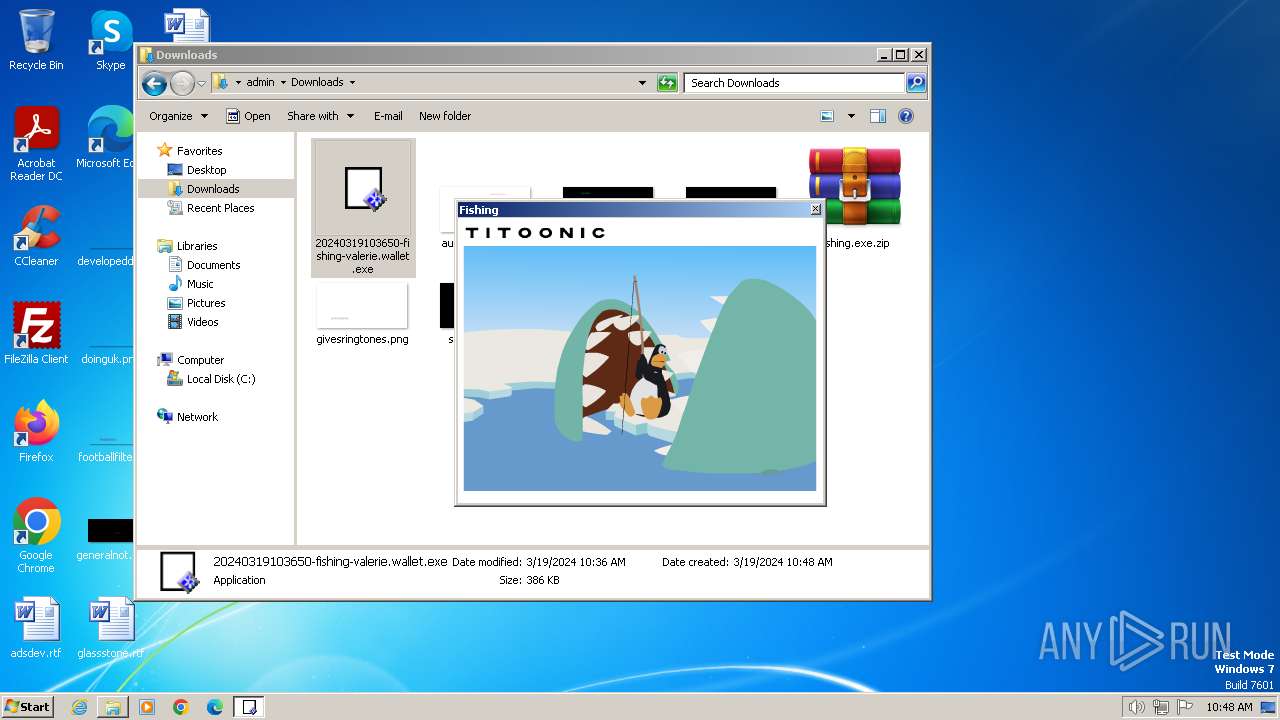
Task: Click Open in the Explorer toolbar
Action: (x=248, y=116)
